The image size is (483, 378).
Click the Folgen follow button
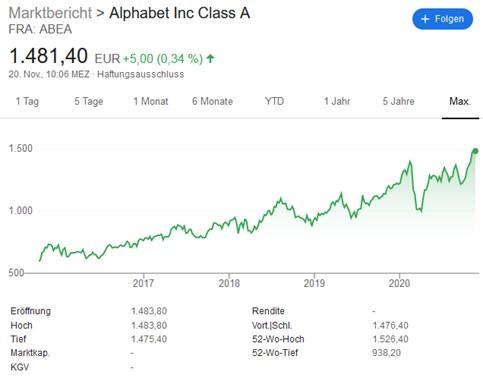(x=442, y=19)
